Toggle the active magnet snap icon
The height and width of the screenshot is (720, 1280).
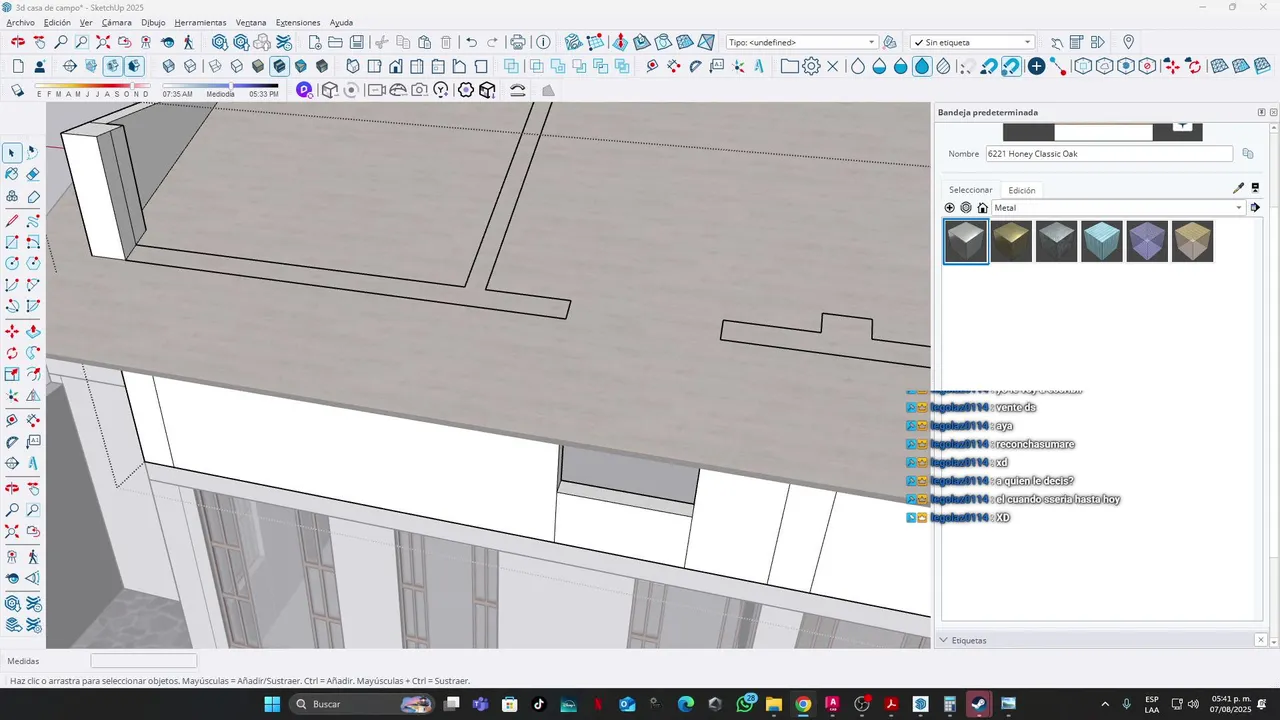pyautogui.click(x=1011, y=66)
